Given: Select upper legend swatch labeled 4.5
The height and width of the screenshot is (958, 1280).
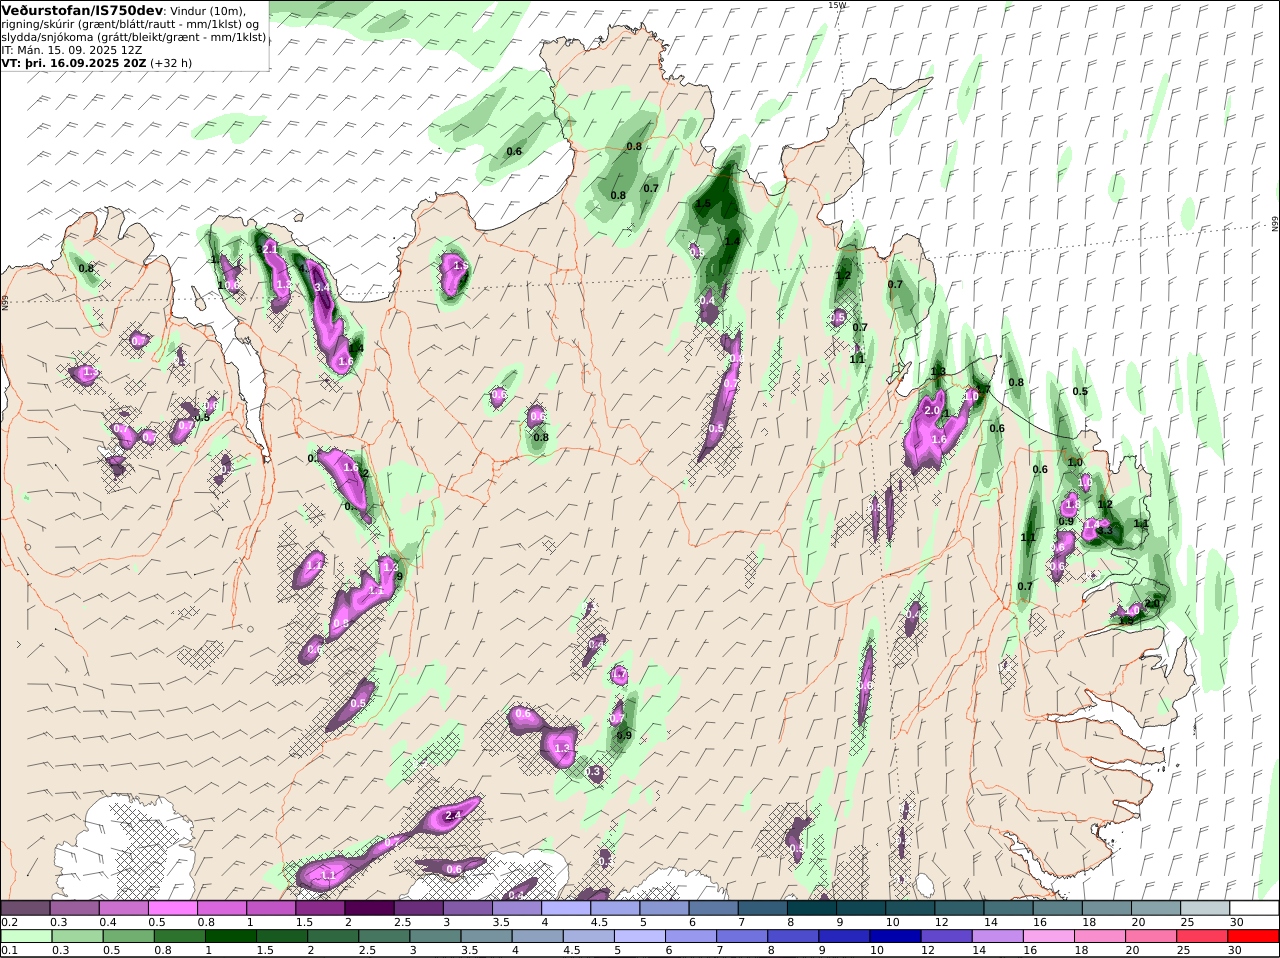Looking at the screenshot, I should pos(615,907).
